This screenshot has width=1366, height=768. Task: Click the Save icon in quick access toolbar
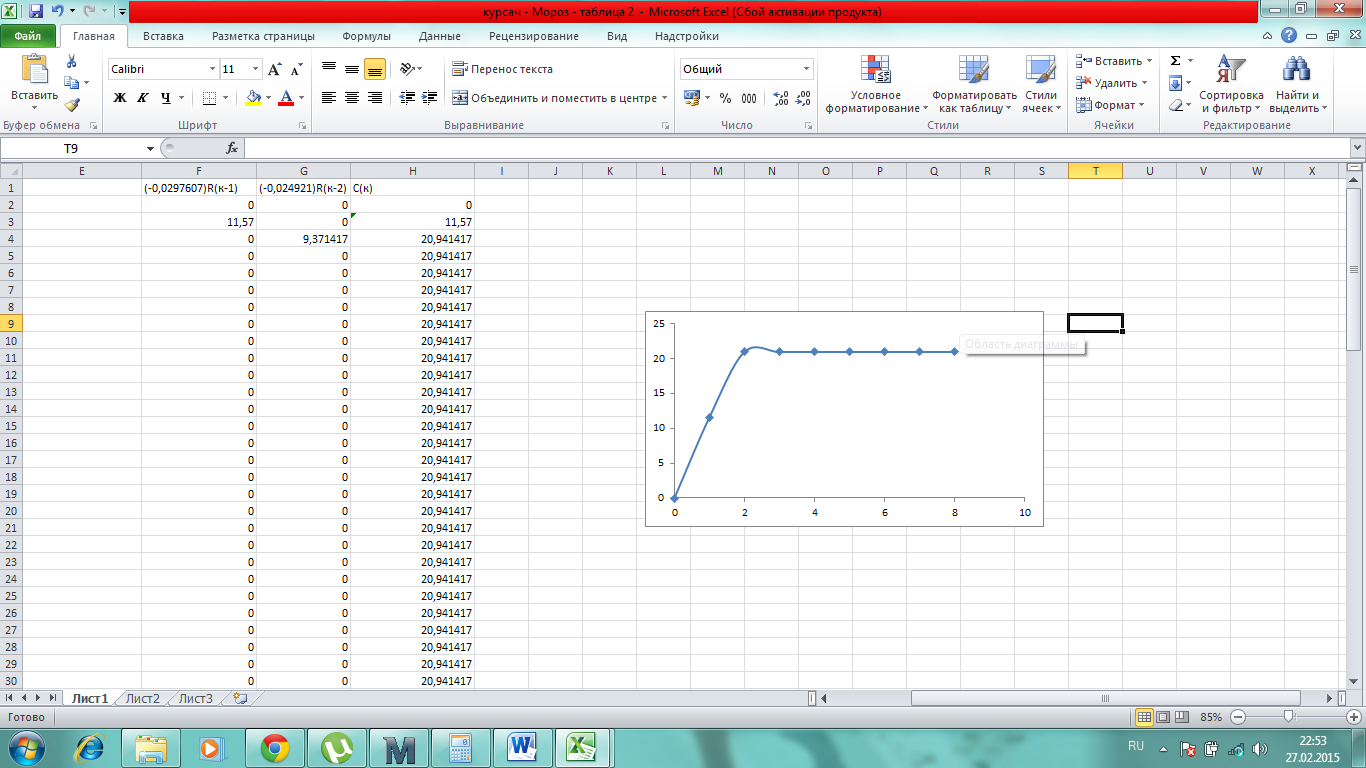(x=36, y=11)
